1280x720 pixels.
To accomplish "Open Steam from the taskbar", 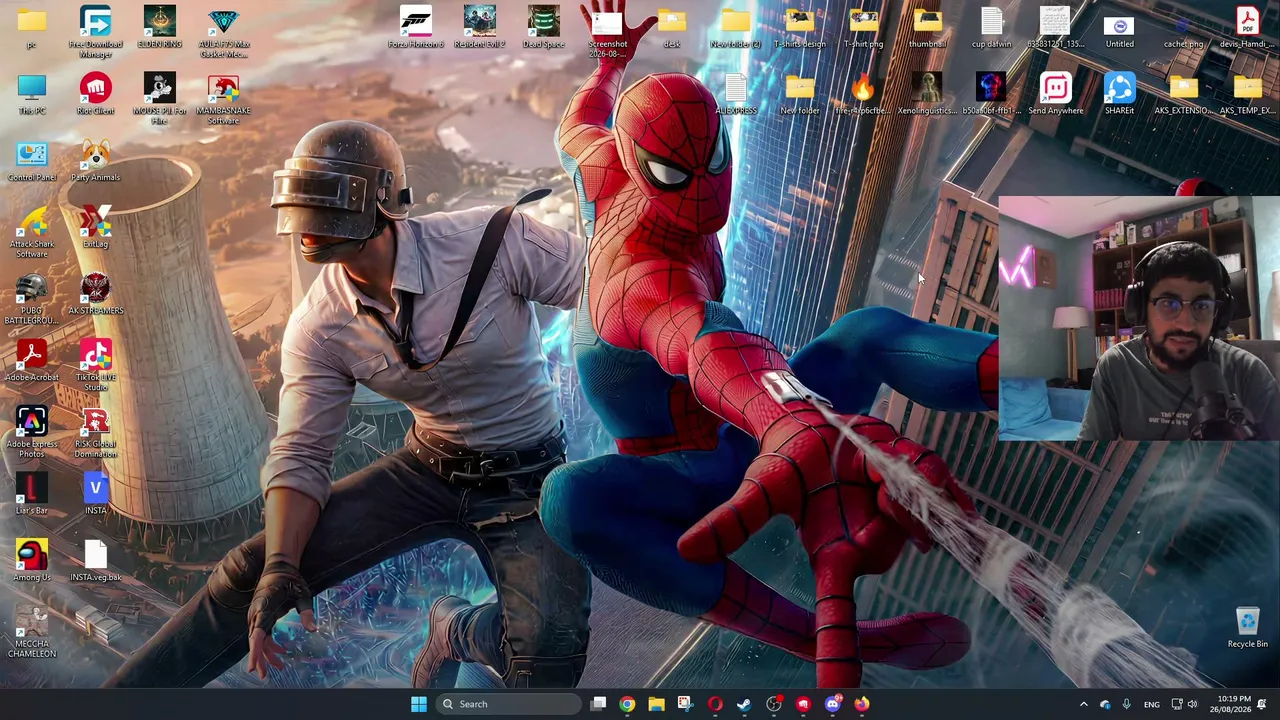I will [744, 704].
